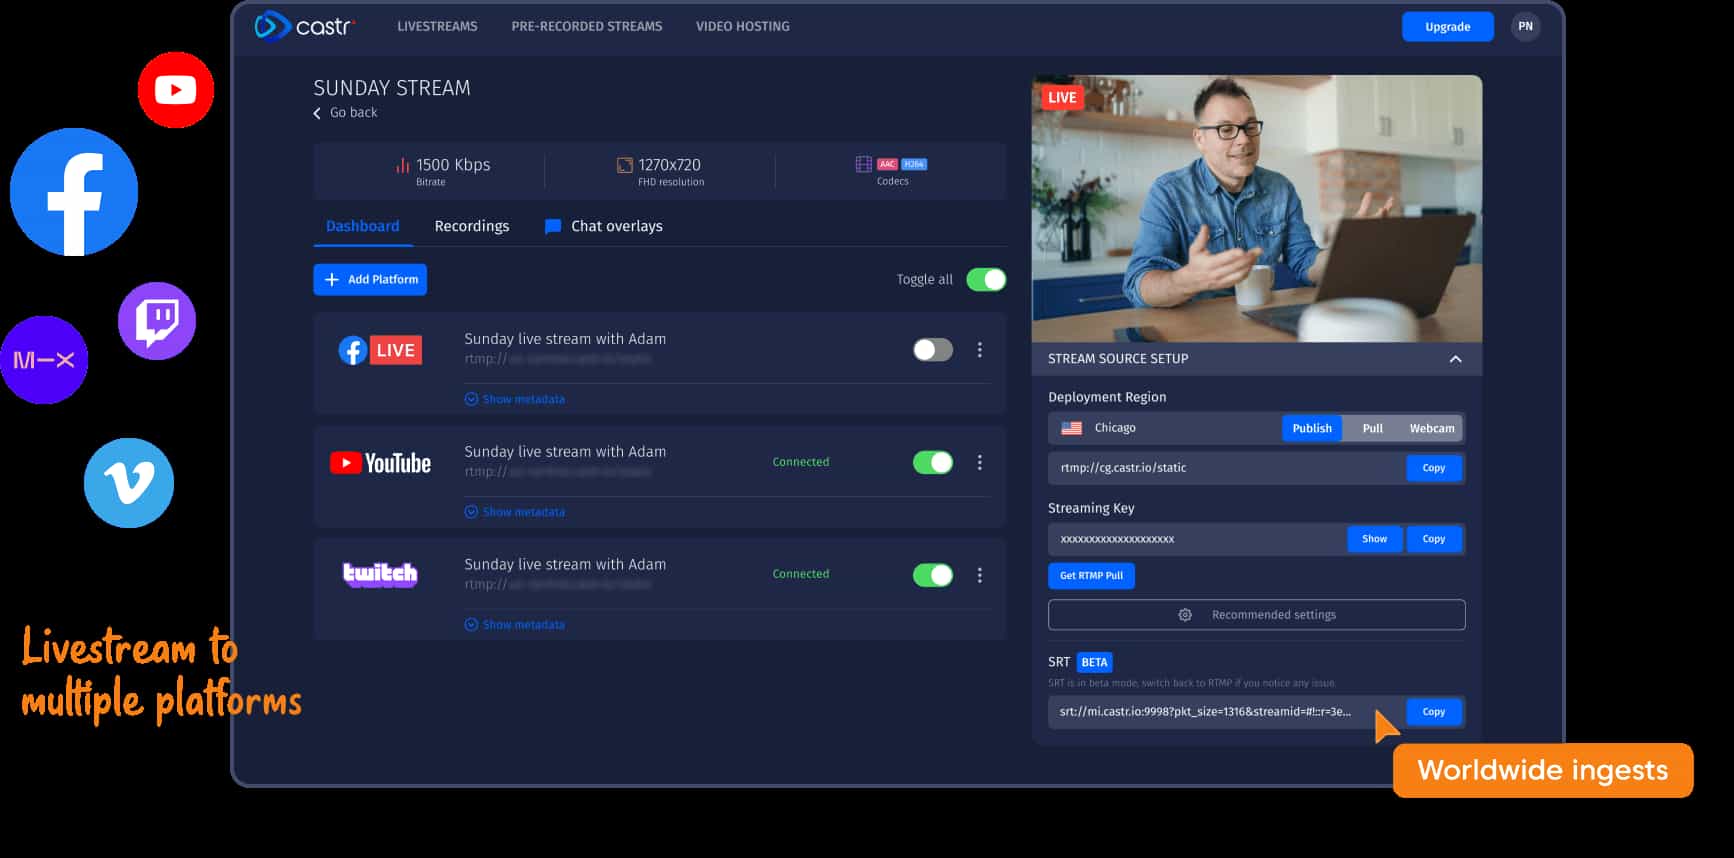Viewport: 1734px width, 858px height.
Task: Click the Add Platform button
Action: [x=370, y=280]
